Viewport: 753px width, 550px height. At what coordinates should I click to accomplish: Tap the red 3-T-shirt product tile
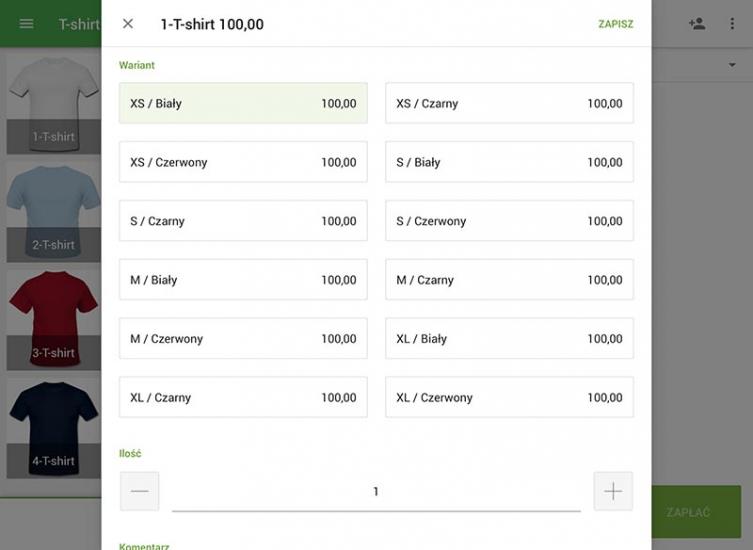pos(54,319)
